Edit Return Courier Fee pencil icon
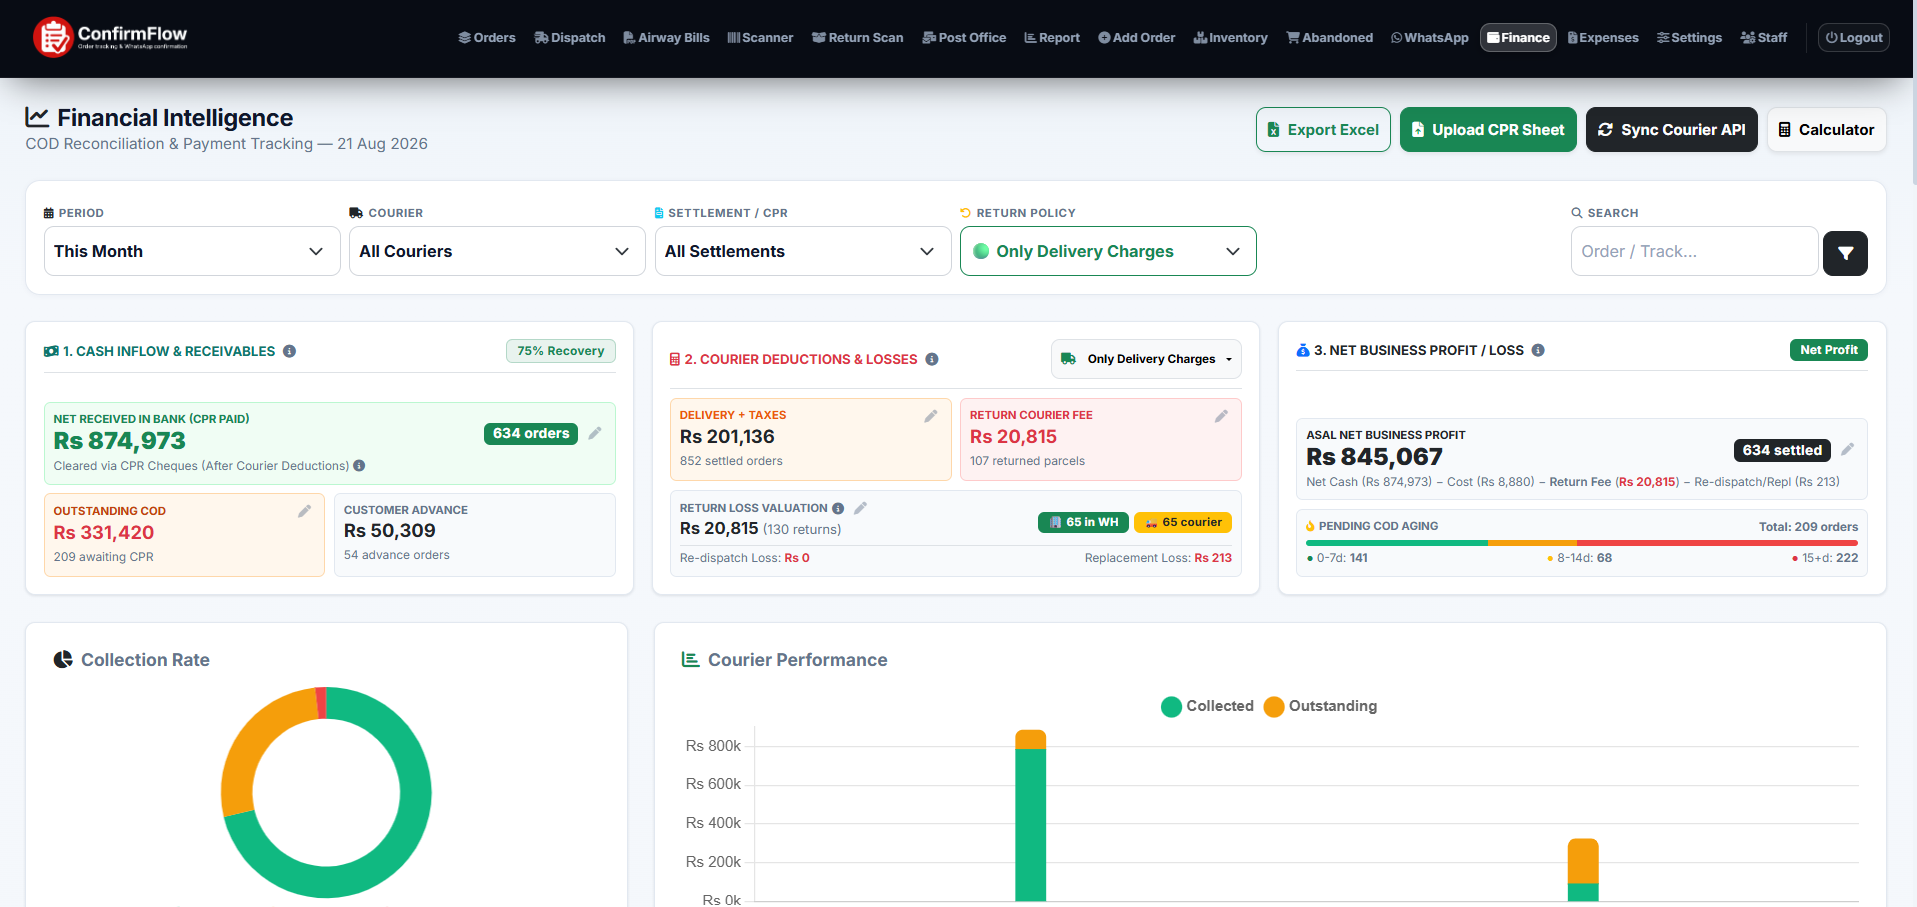Screen dimensions: 1917x907 pos(1221,416)
